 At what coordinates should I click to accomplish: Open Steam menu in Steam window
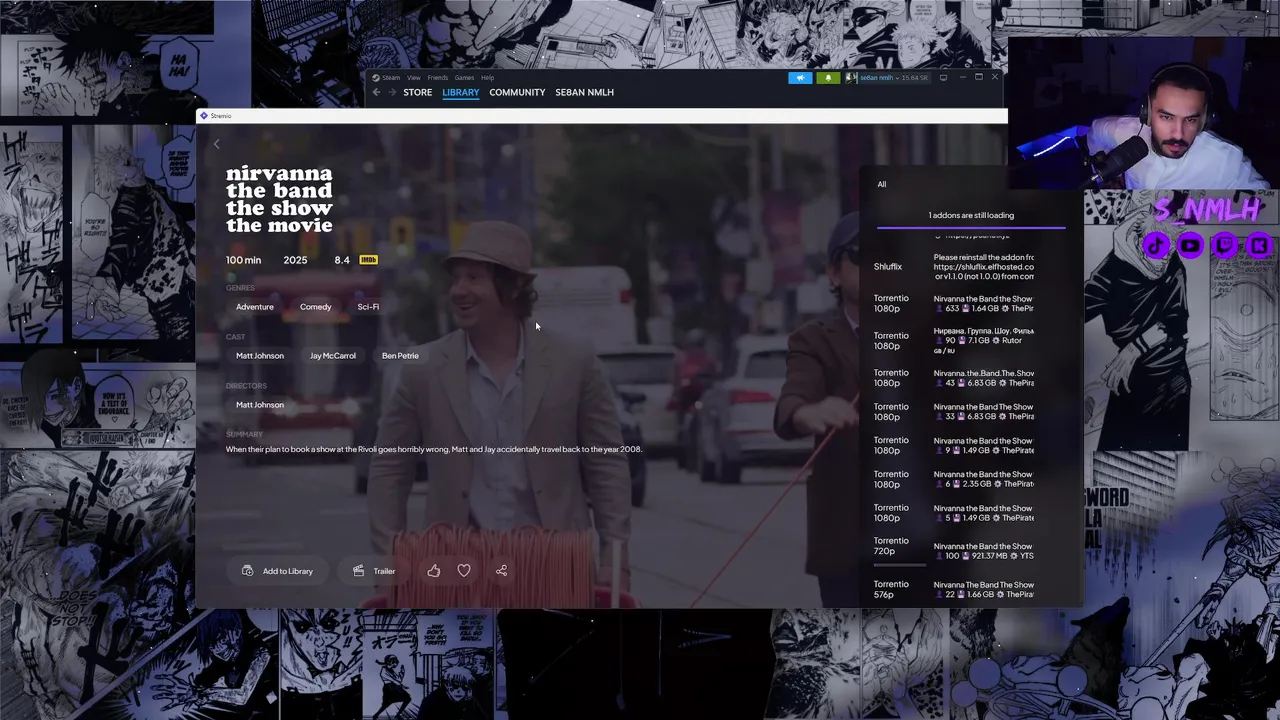pyautogui.click(x=391, y=78)
